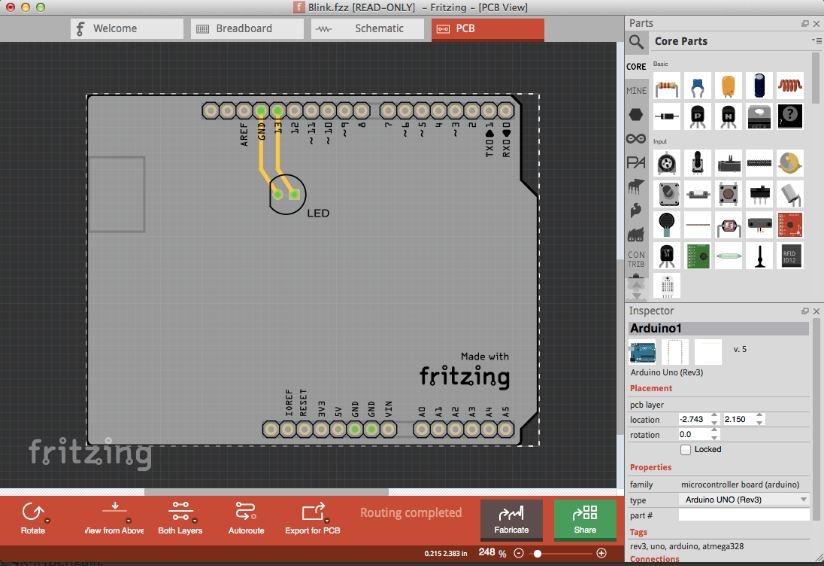Click the horizontal canvas scrollbar

coord(266,492)
